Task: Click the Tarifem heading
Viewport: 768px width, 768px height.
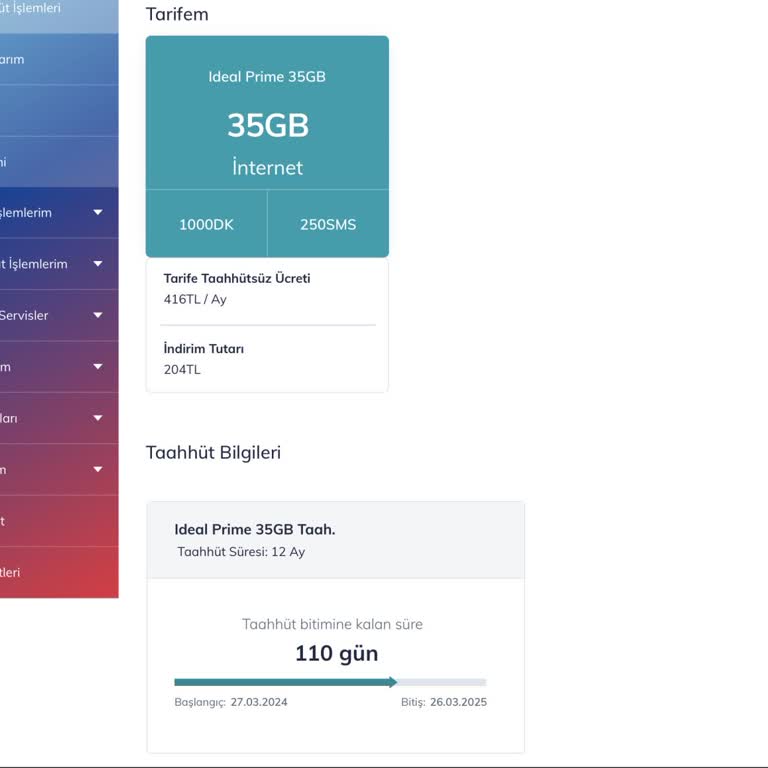Action: [x=177, y=14]
